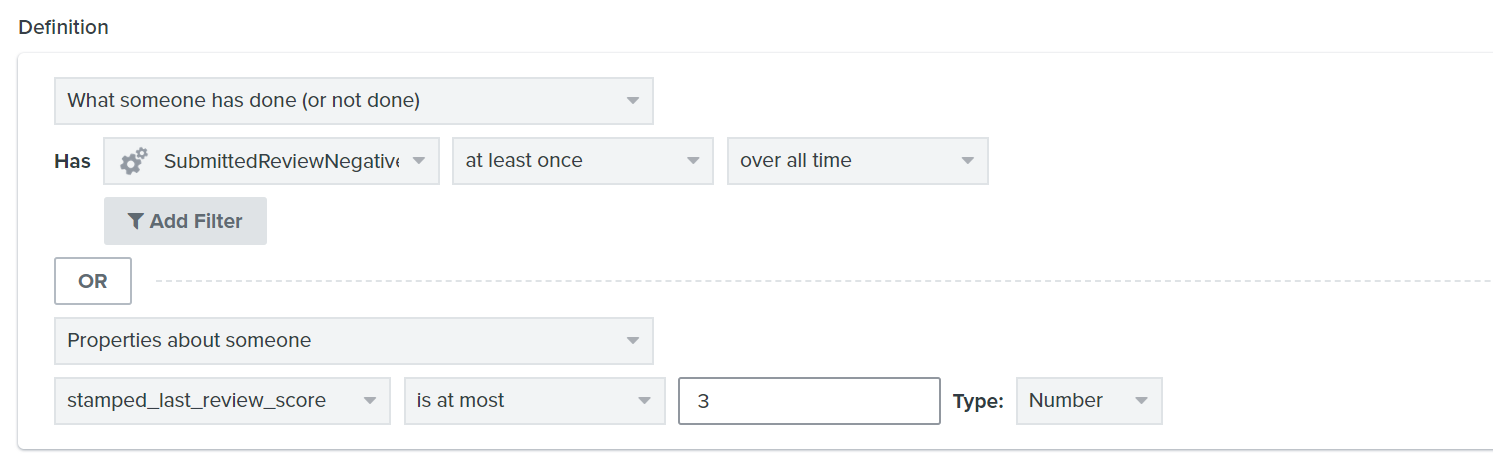Click the OR condition button
This screenshot has width=1493, height=465.
pos(93,281)
